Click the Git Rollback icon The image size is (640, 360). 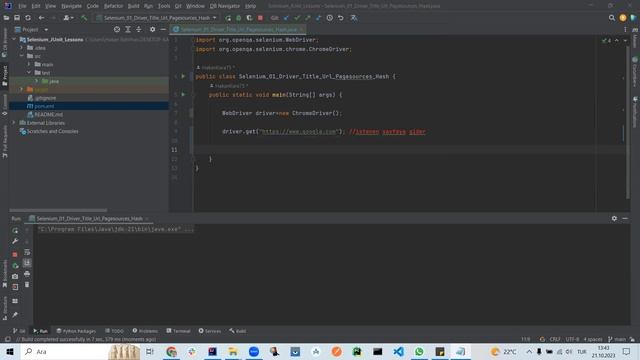click(x=340, y=18)
